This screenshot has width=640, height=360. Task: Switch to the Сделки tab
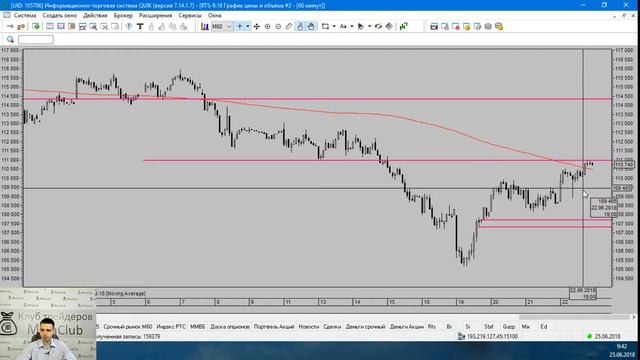coord(332,327)
